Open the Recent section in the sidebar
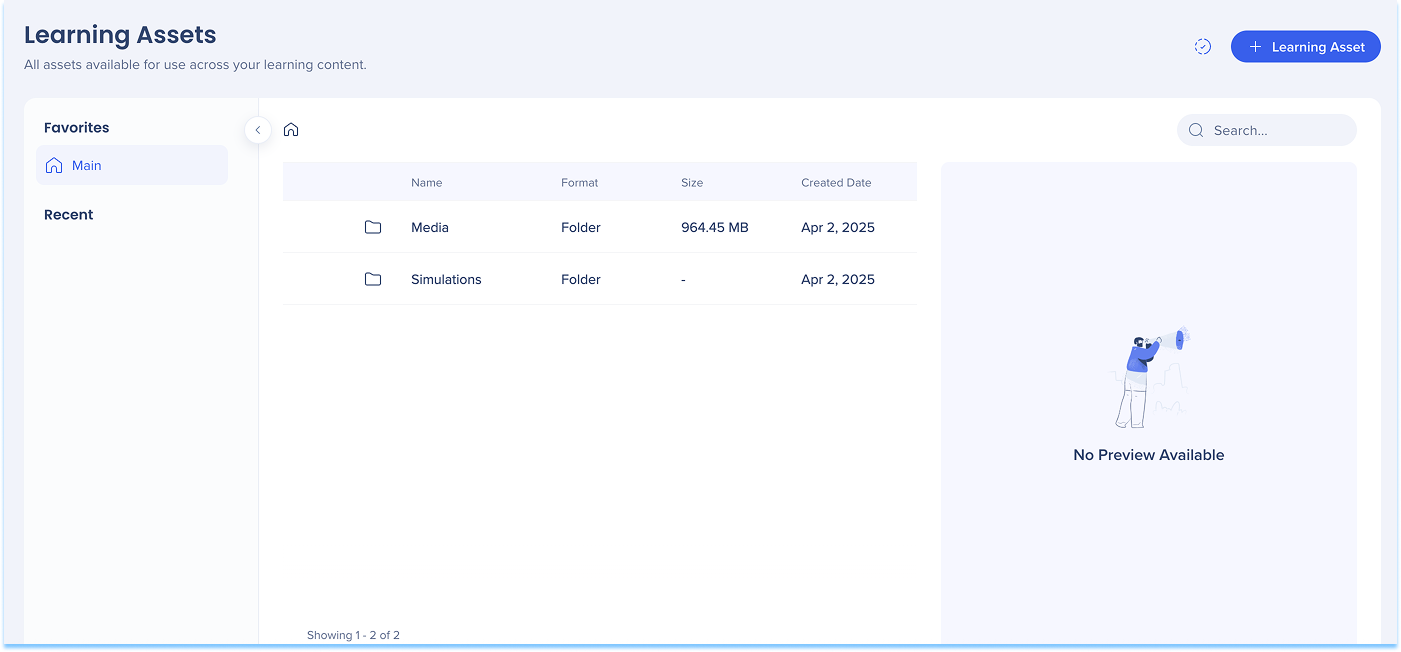The height and width of the screenshot is (652, 1401). pos(69,215)
